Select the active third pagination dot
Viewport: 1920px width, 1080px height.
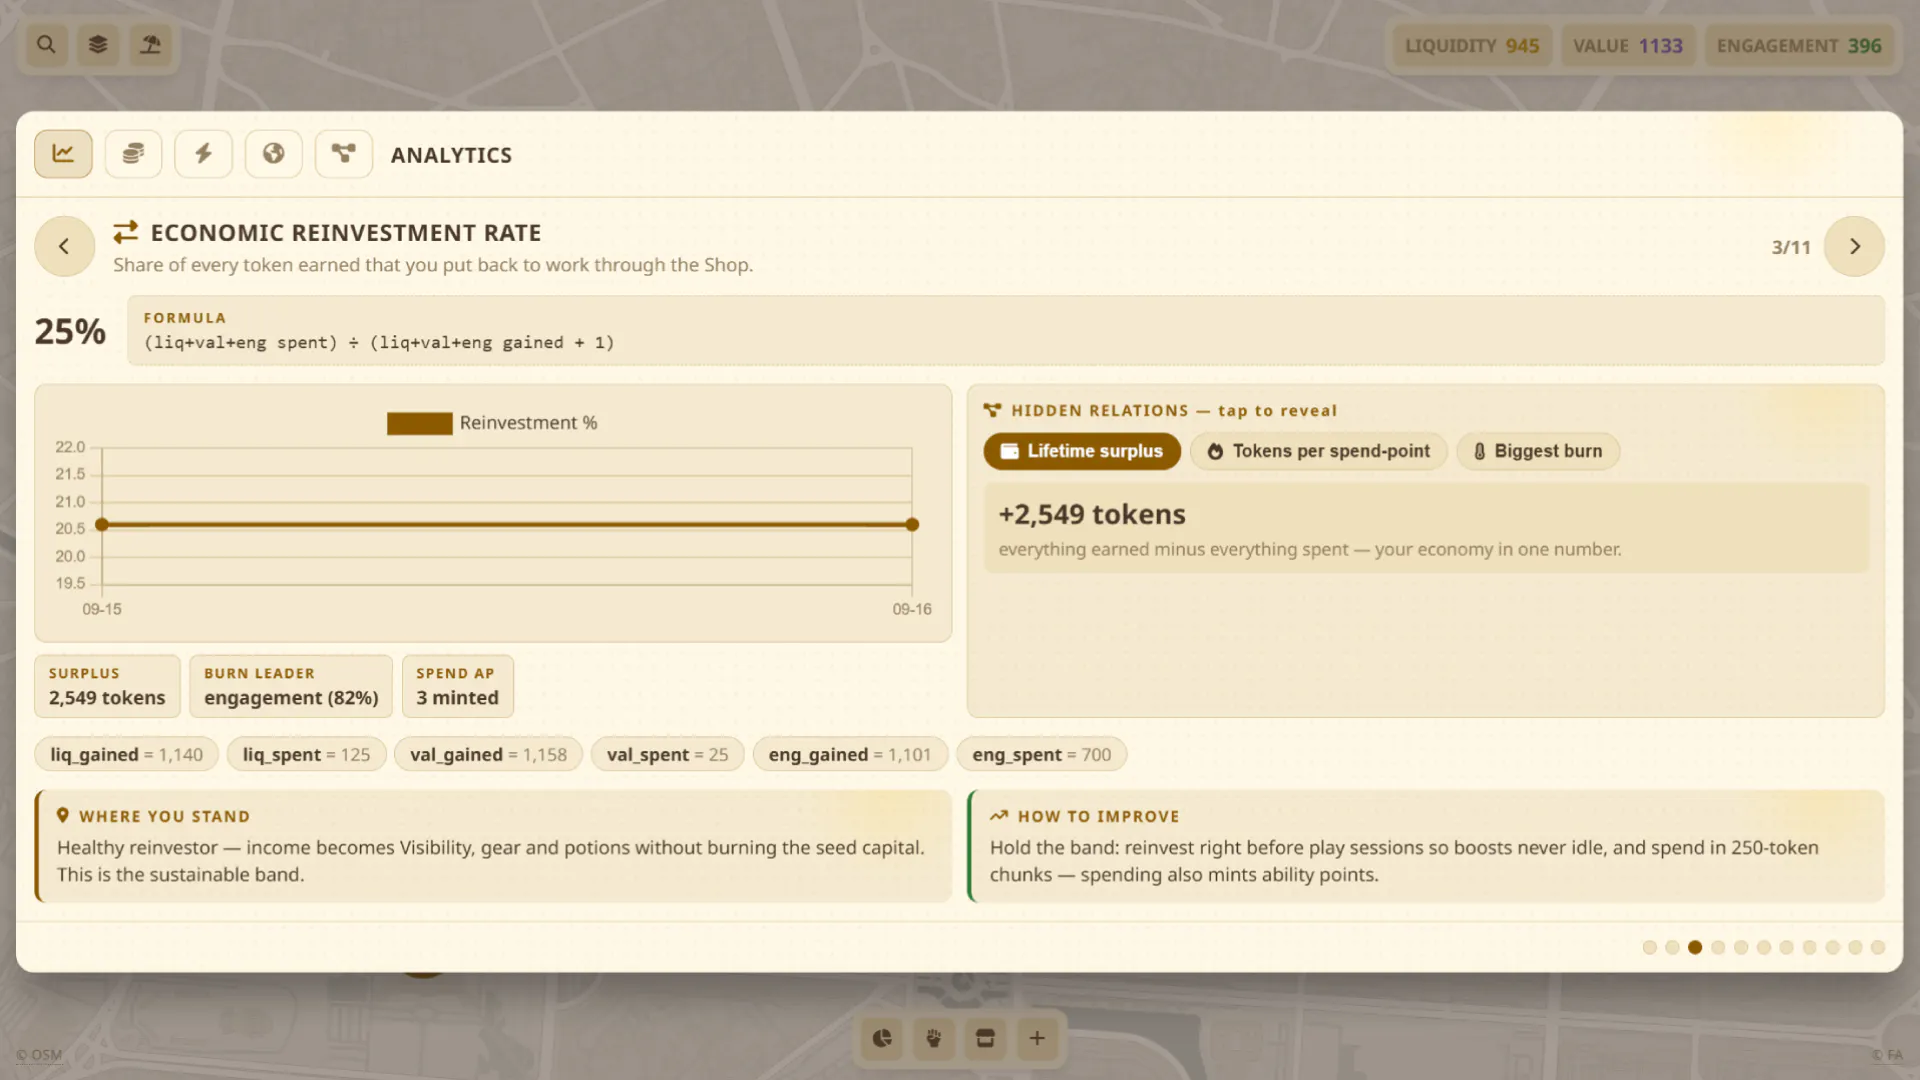1695,947
